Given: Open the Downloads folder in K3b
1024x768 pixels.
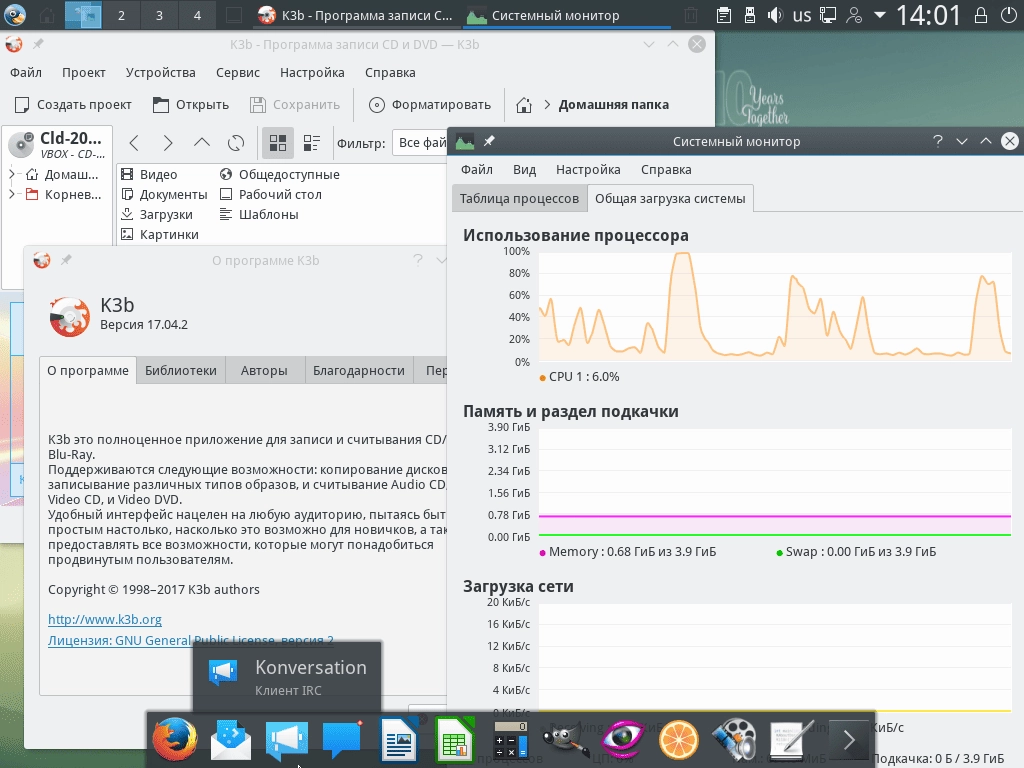Looking at the screenshot, I should [157, 214].
